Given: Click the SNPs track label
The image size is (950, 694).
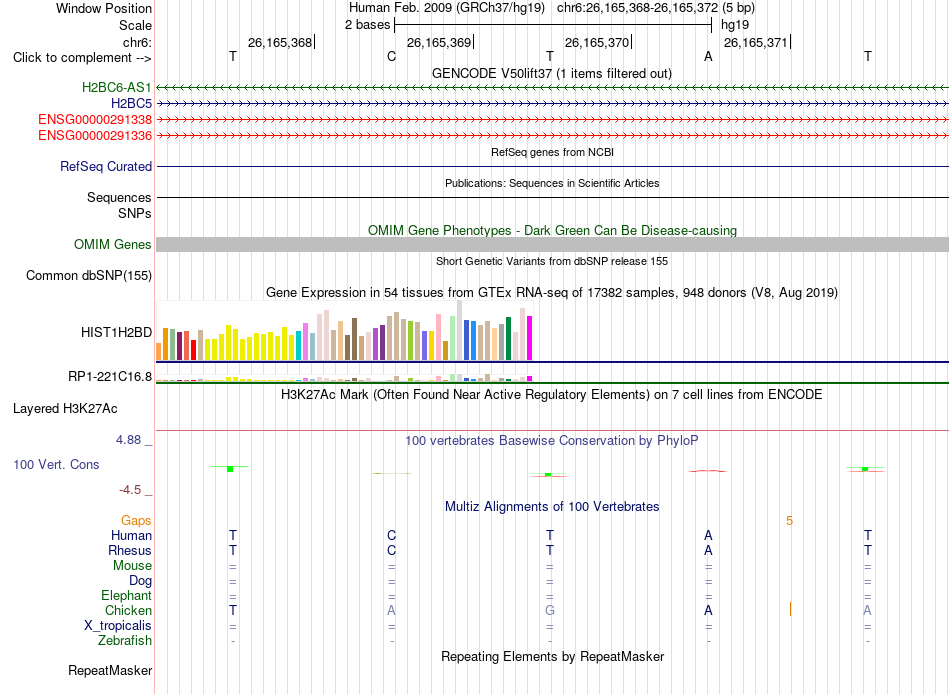Looking at the screenshot, I should pos(135,213).
